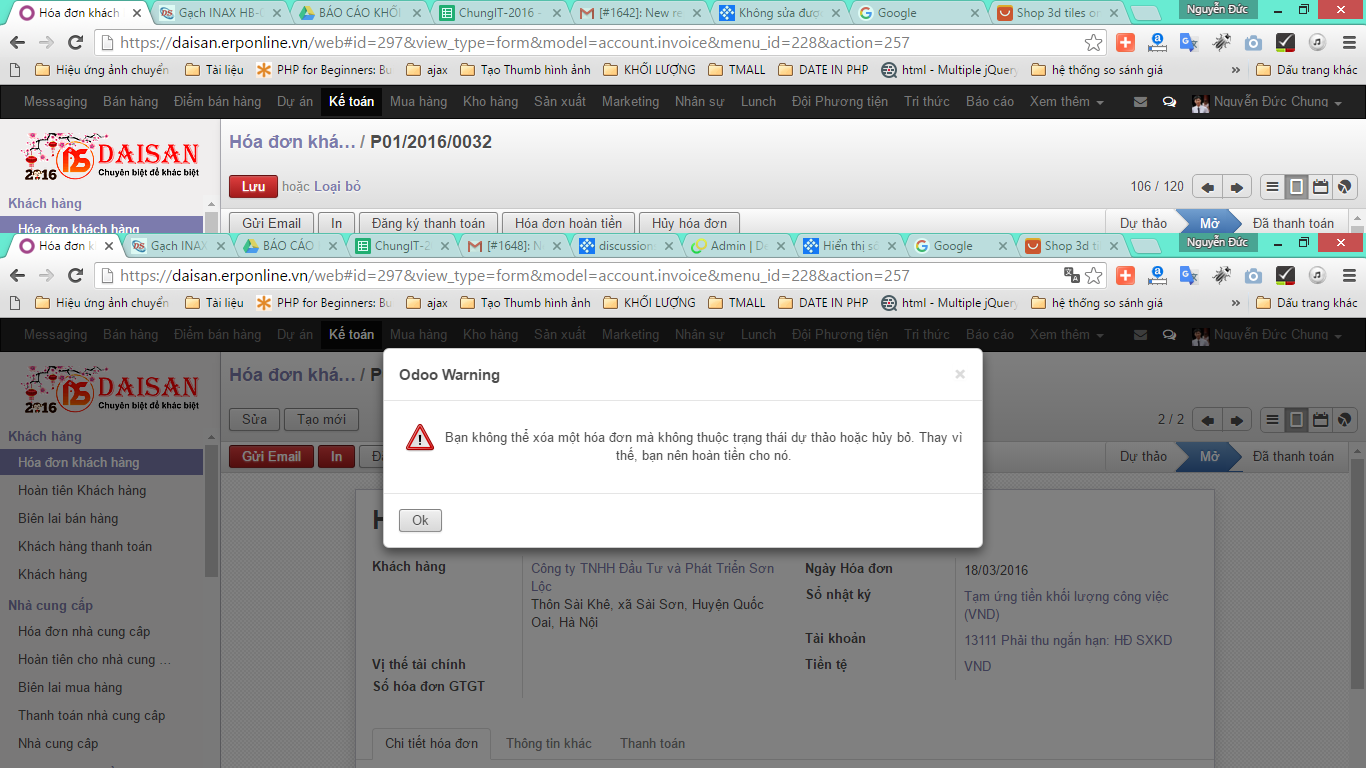This screenshot has width=1366, height=768.
Task: Expand the bookmarks overflow chevron in the lower window
Action: [1236, 303]
